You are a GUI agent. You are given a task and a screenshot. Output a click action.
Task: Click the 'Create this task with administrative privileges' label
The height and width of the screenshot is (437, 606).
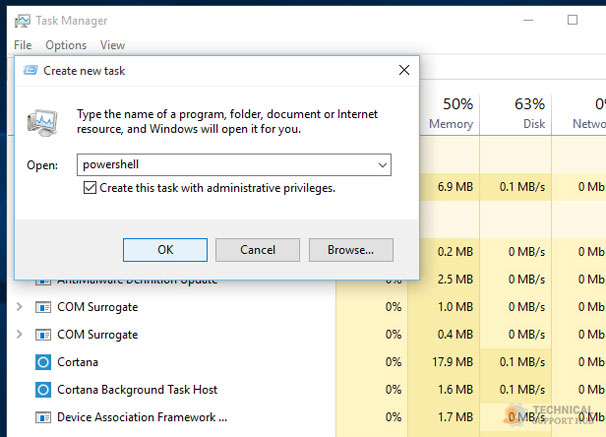(217, 188)
